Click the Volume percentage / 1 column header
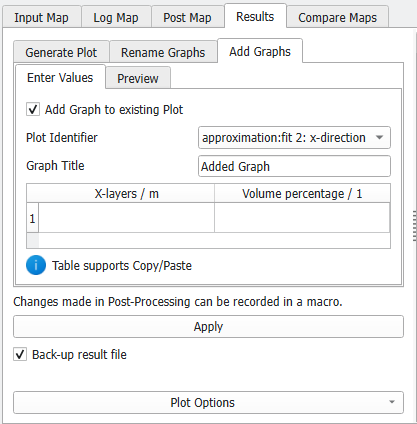The image size is (417, 424). point(302,193)
